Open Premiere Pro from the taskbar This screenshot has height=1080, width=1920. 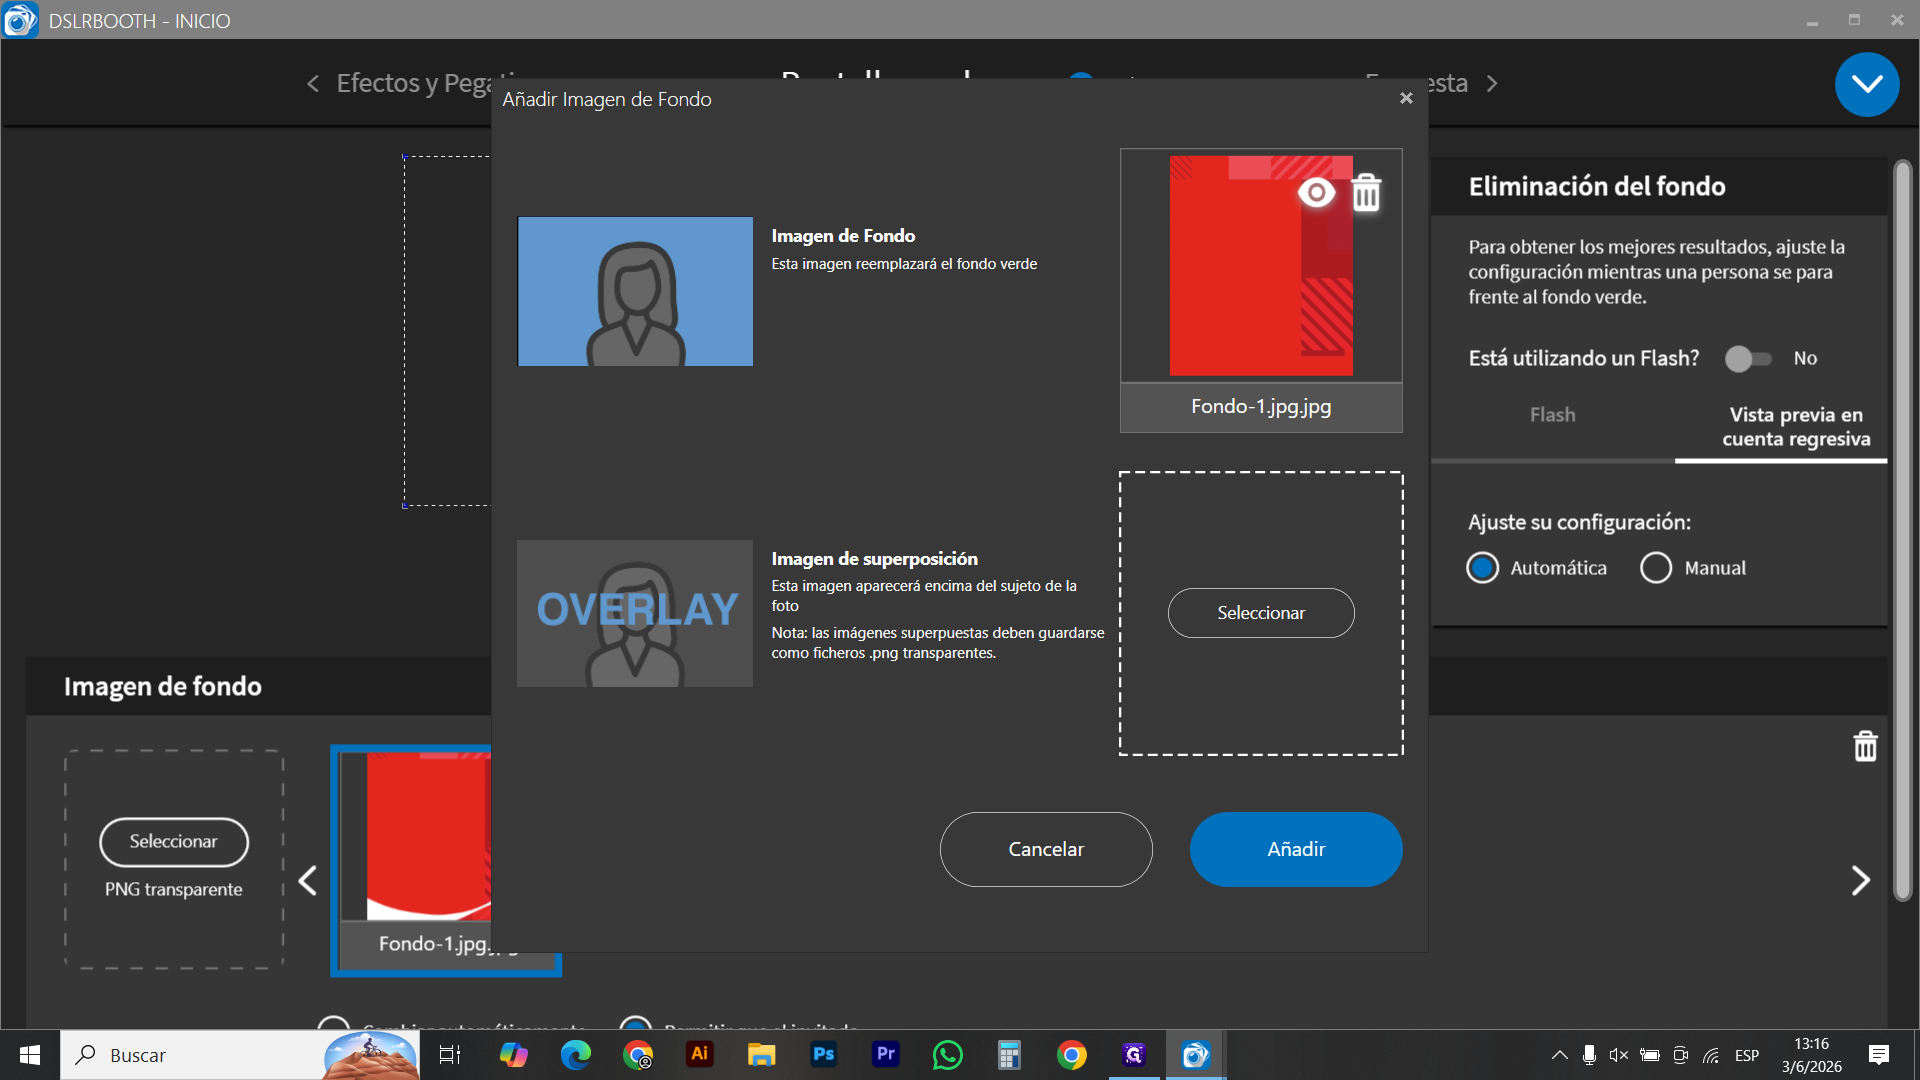pyautogui.click(x=886, y=1054)
